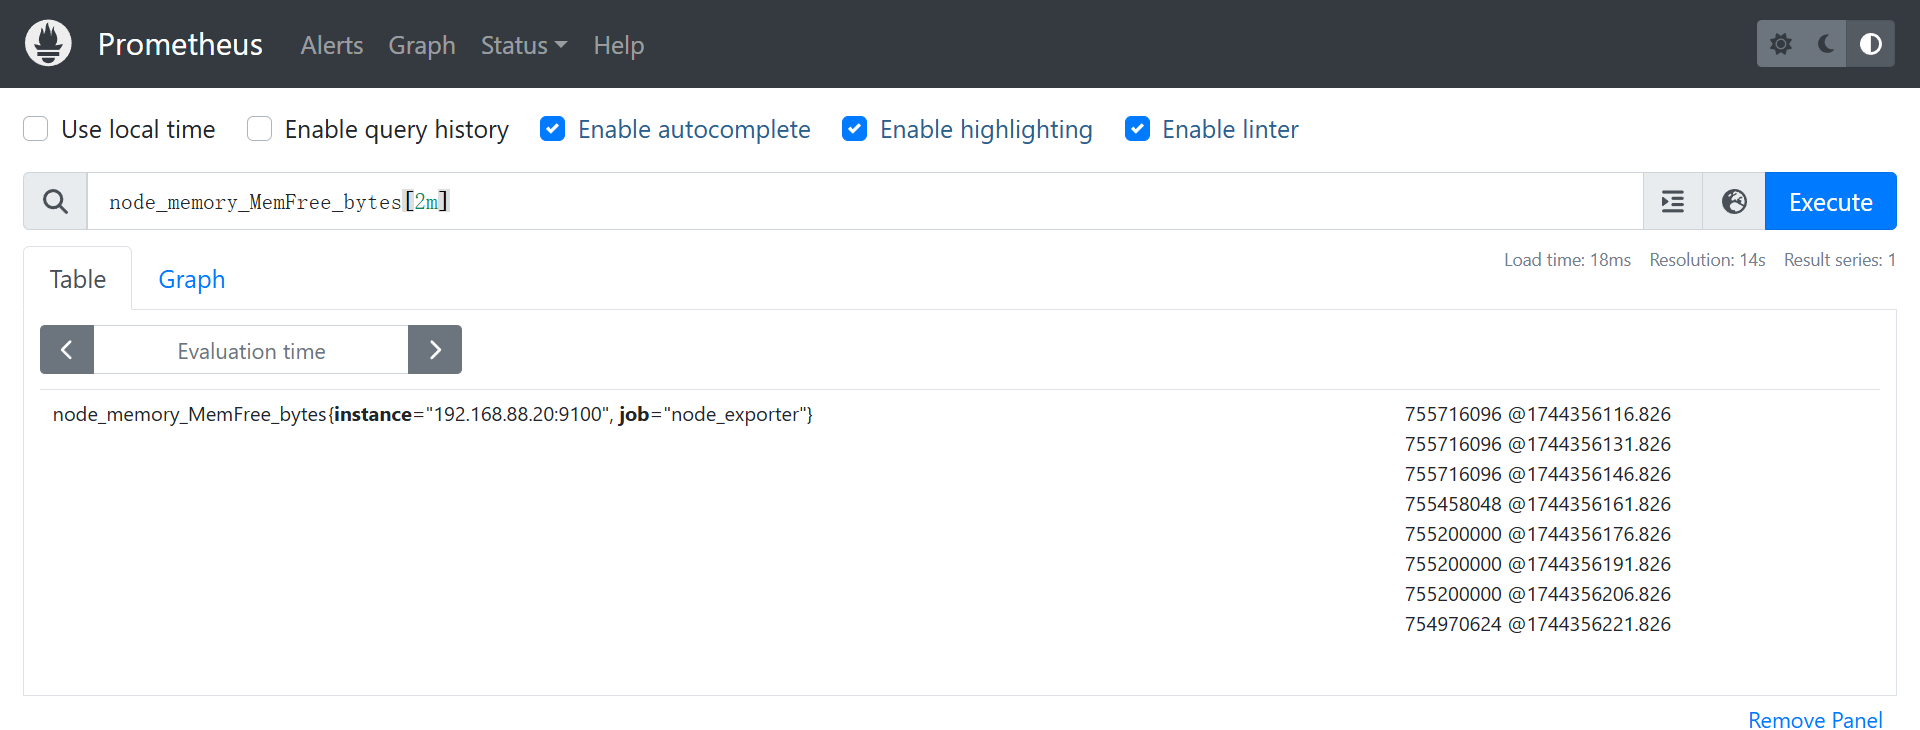This screenshot has width=1920, height=730.
Task: Uncheck Enable autocomplete
Action: (553, 129)
